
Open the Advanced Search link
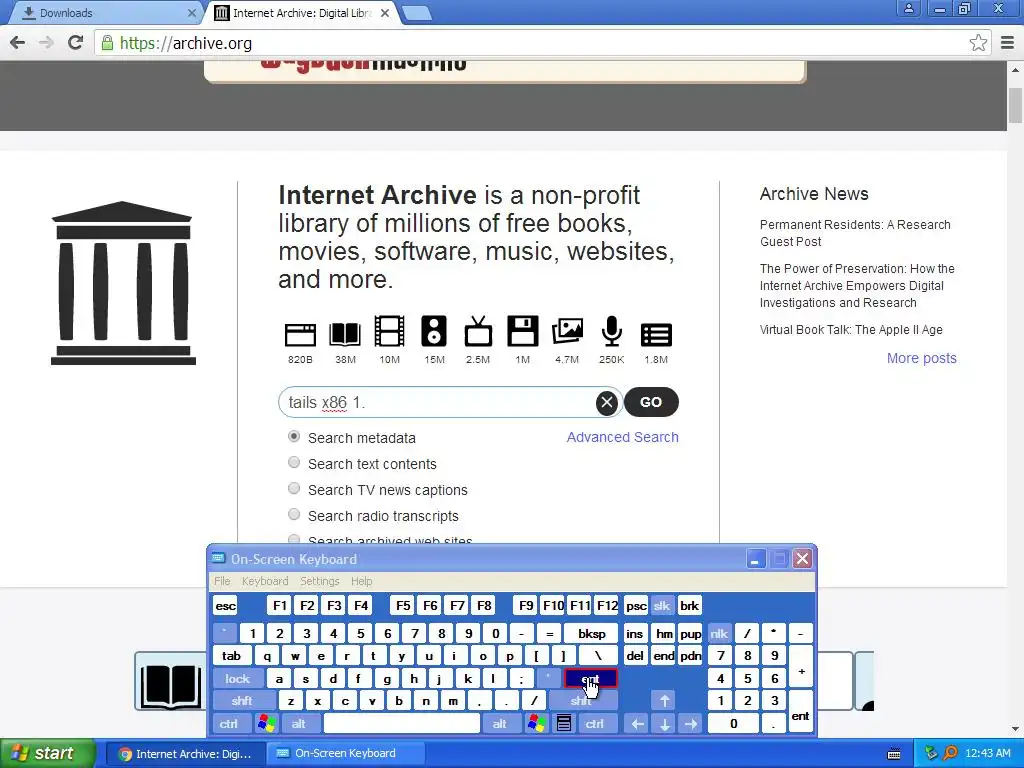622,437
